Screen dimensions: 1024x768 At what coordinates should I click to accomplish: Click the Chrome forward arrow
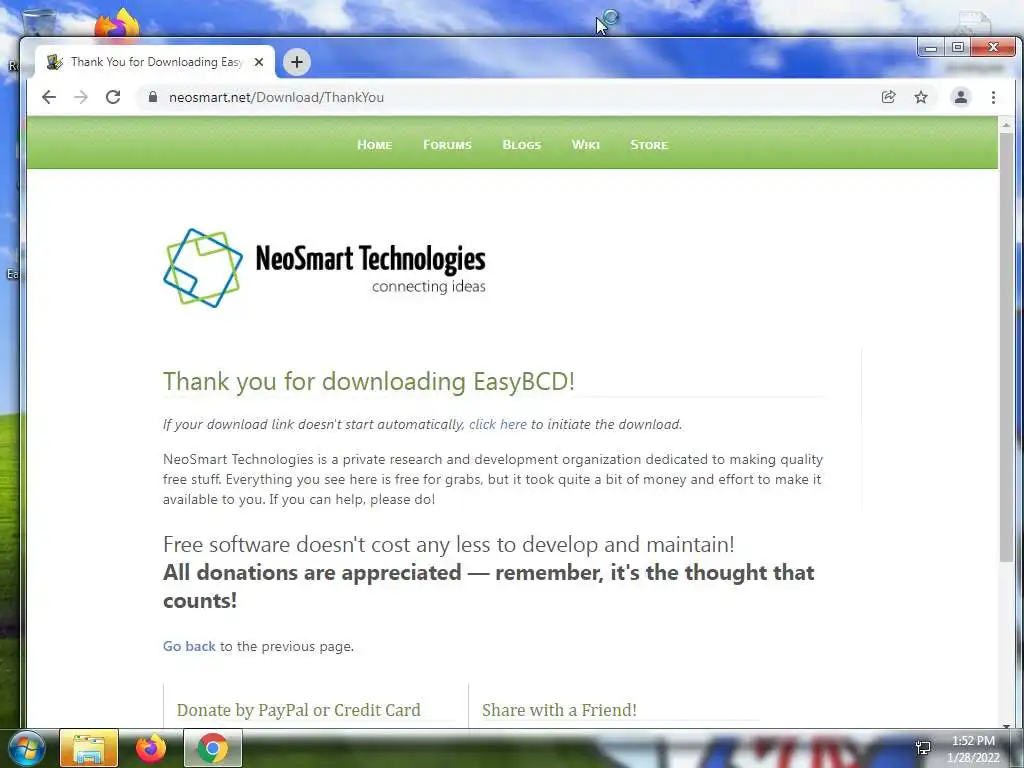(81, 97)
